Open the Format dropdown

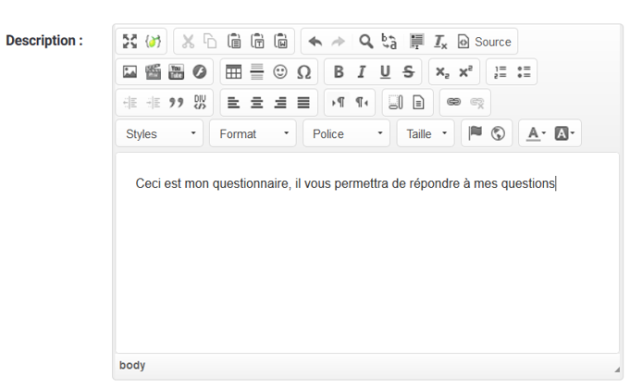pos(253,133)
